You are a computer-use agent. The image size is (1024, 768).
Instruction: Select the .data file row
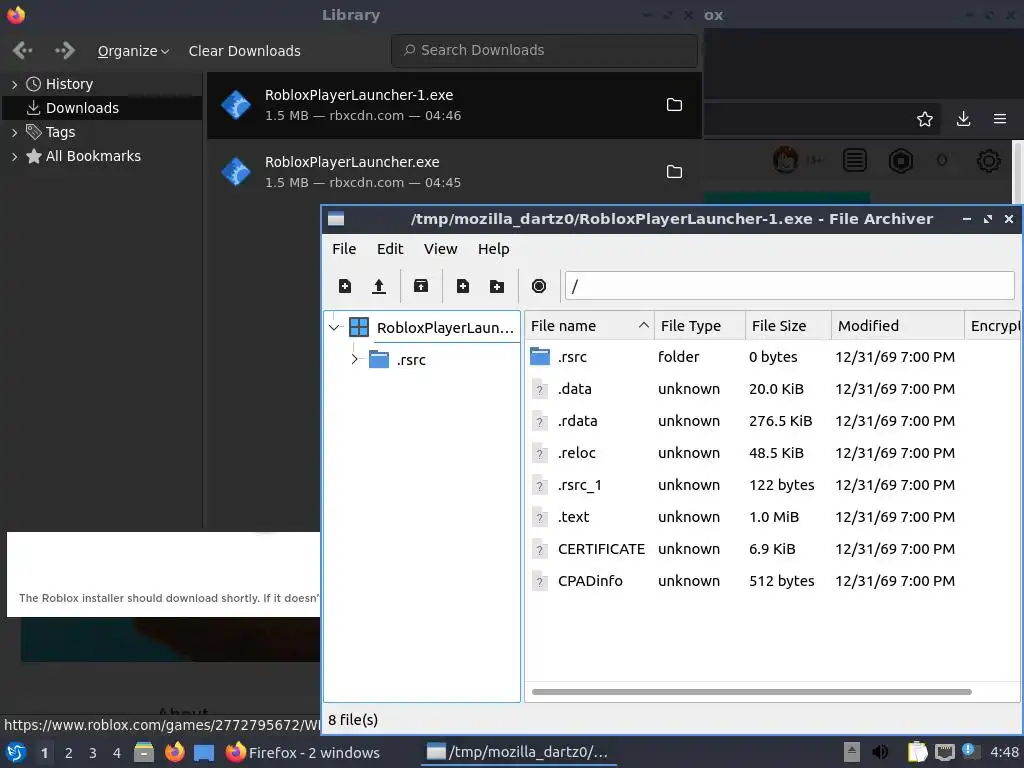point(773,389)
